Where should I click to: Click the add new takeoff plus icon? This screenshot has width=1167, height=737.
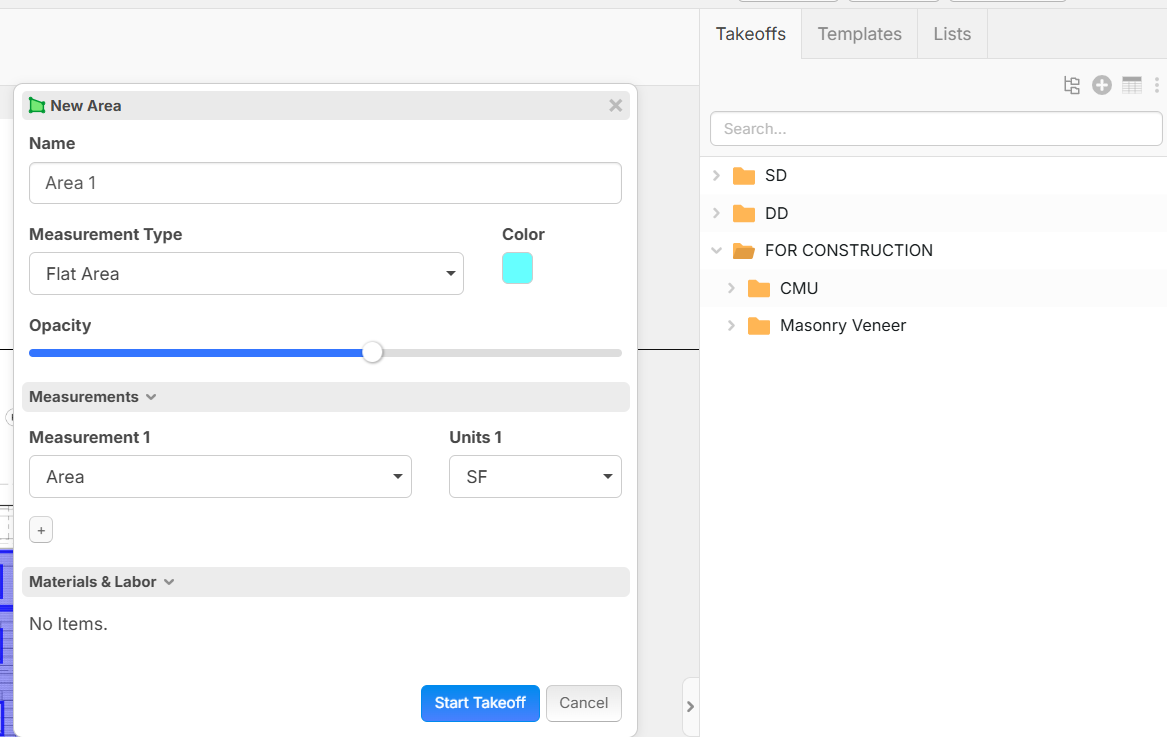(1102, 86)
